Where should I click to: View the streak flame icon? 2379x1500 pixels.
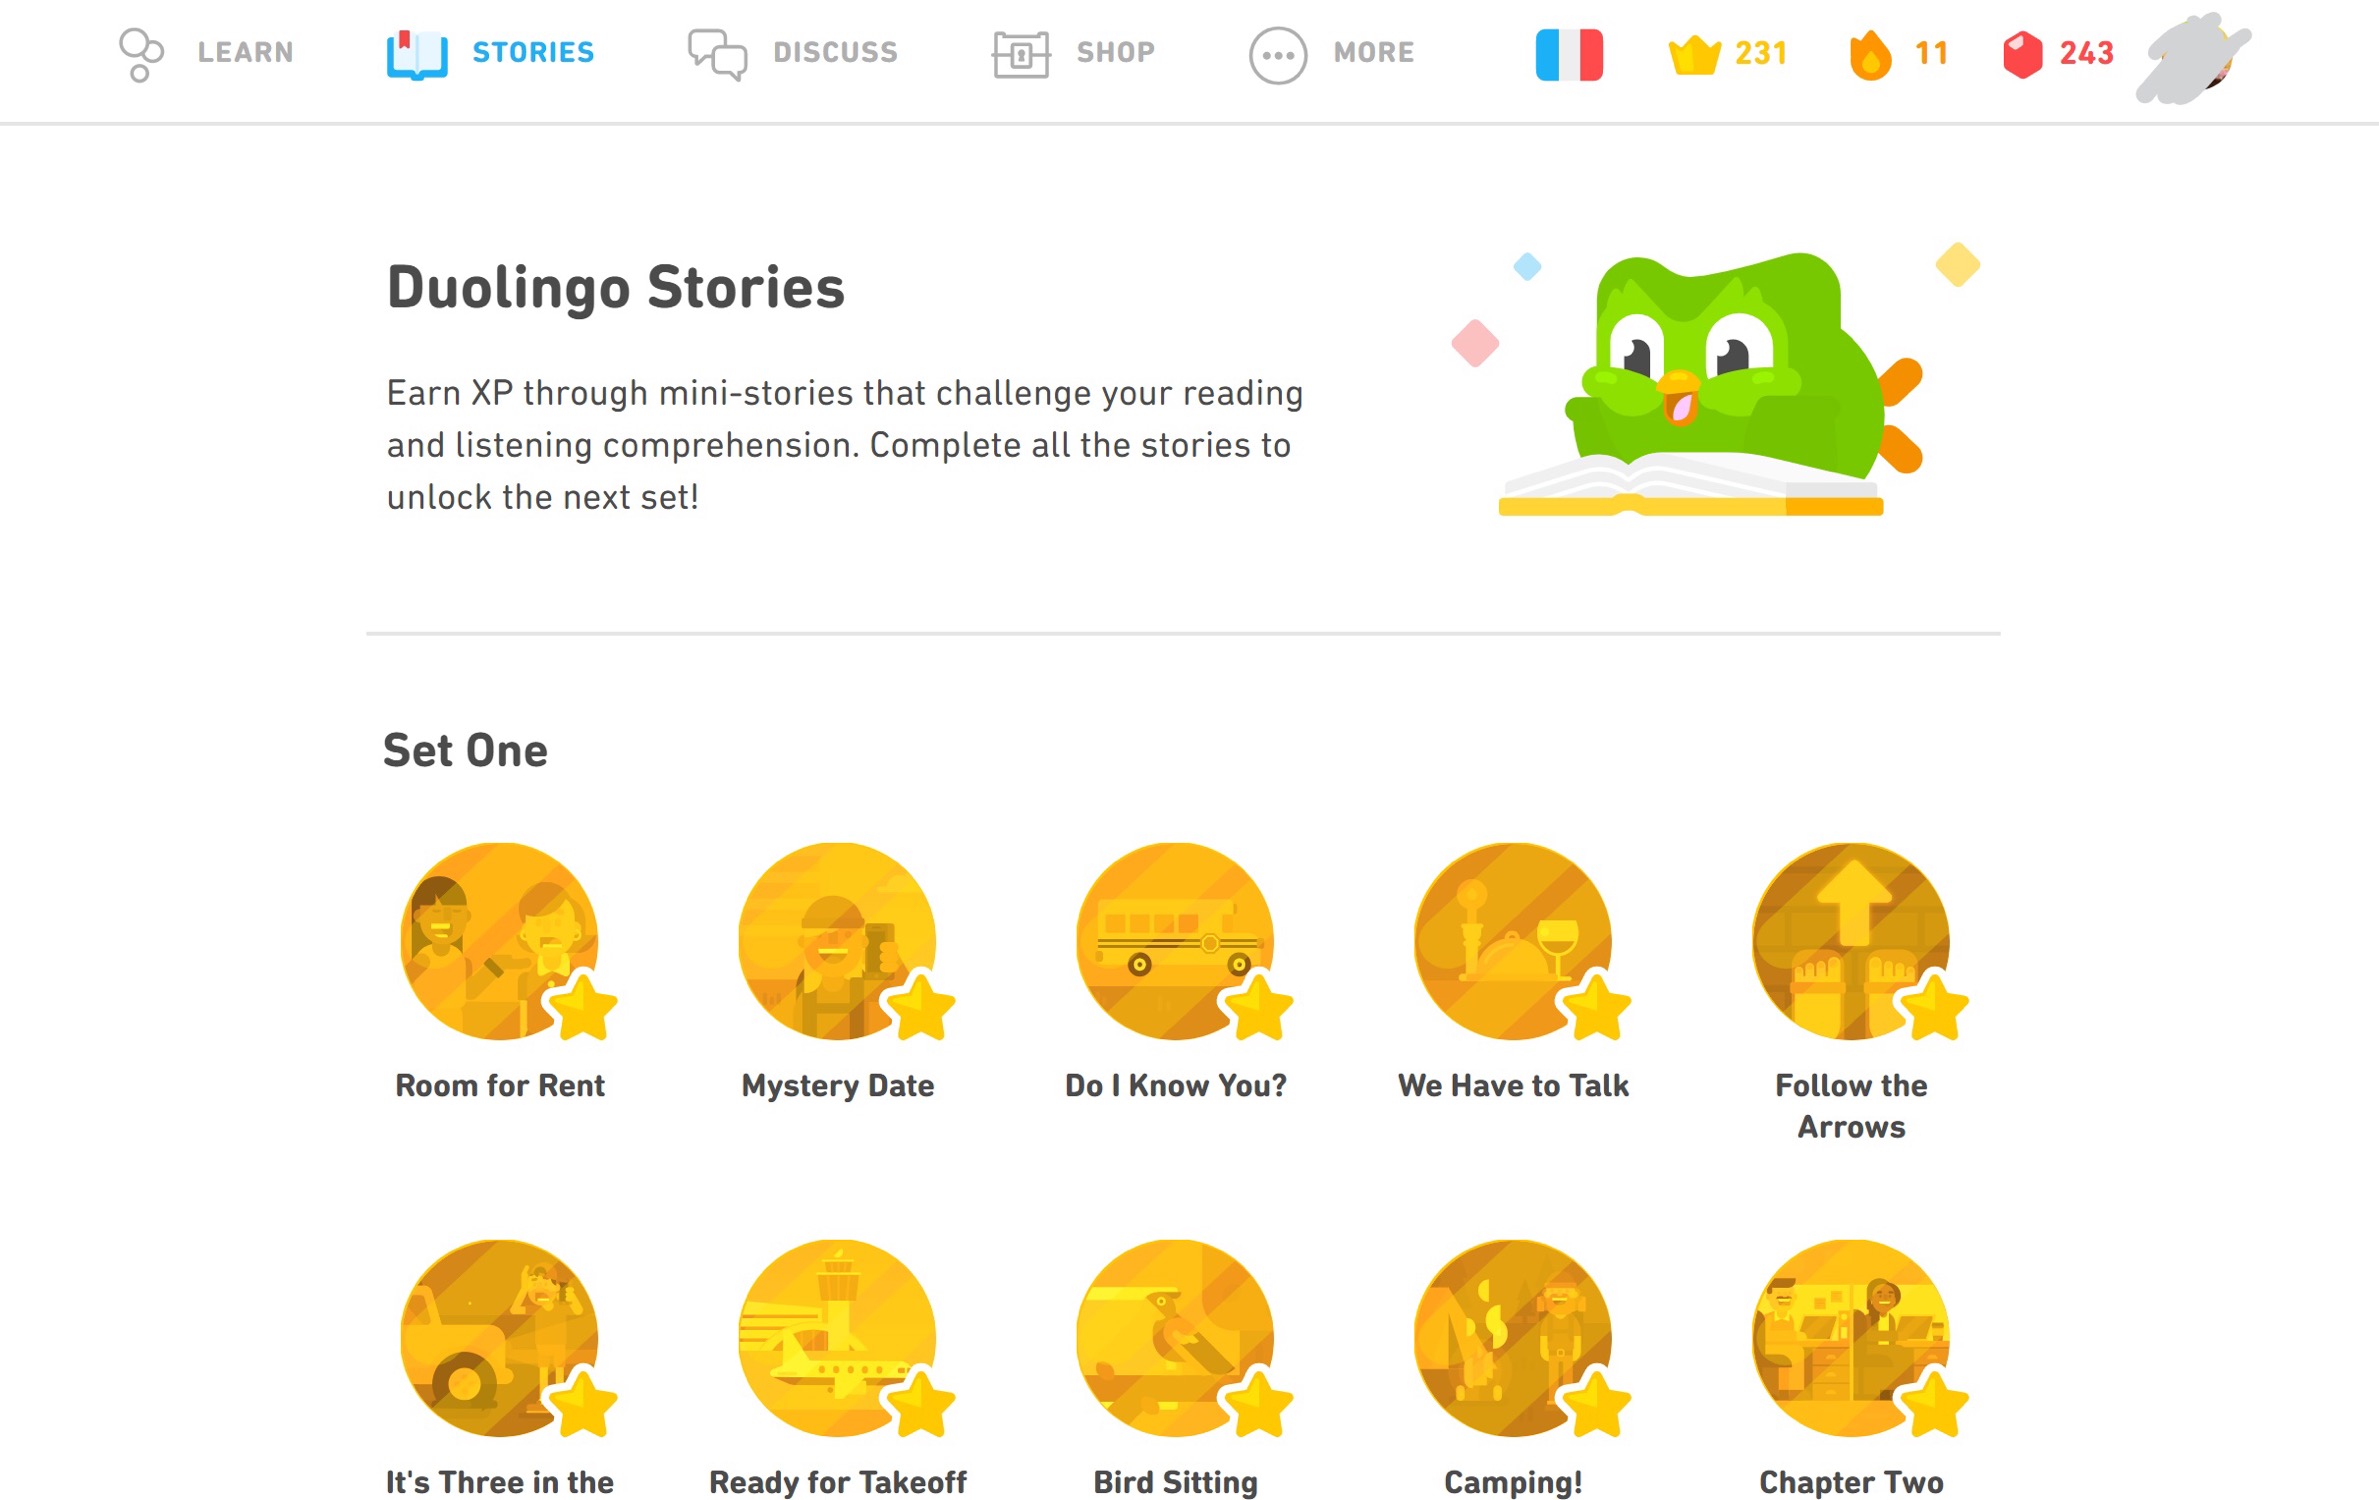click(x=1870, y=54)
